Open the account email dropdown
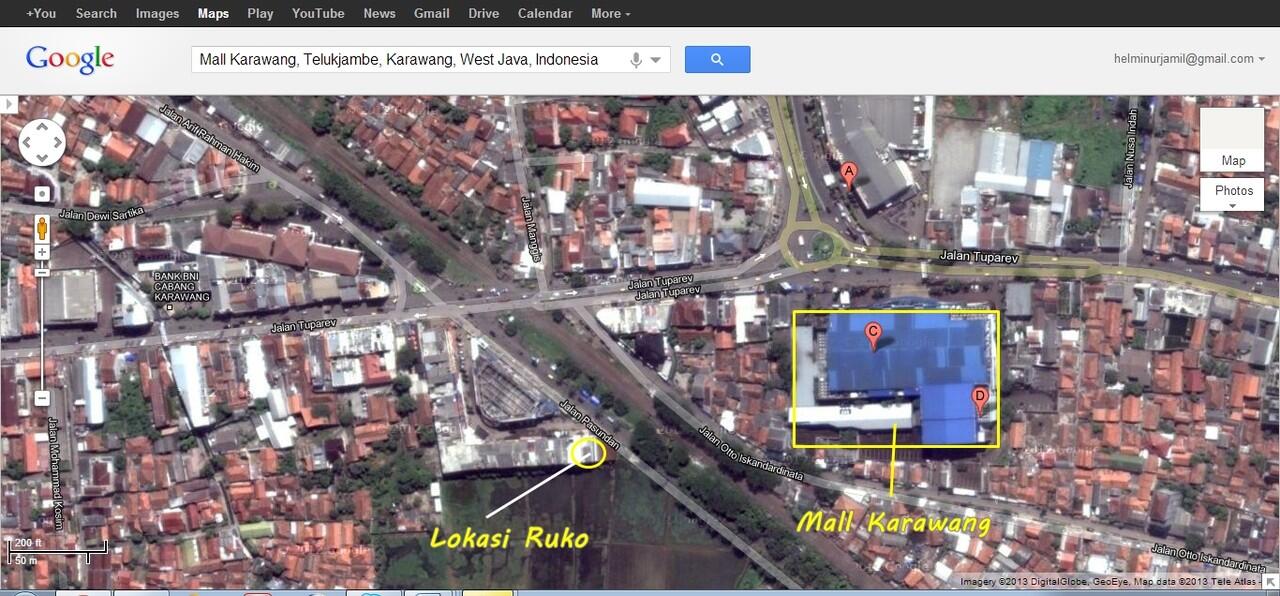The width and height of the screenshot is (1280, 596). point(1189,59)
